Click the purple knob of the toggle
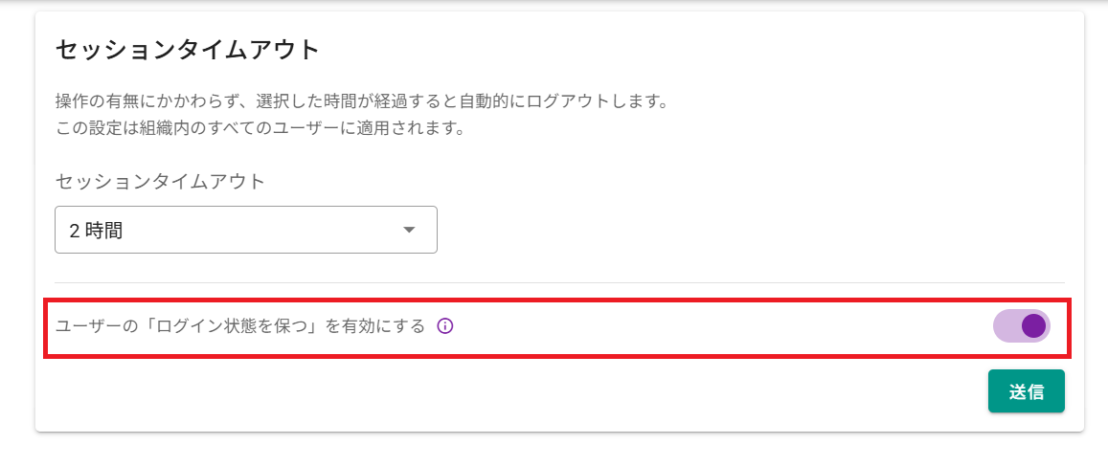Image resolution: width=1108 pixels, height=467 pixels. tap(1034, 326)
